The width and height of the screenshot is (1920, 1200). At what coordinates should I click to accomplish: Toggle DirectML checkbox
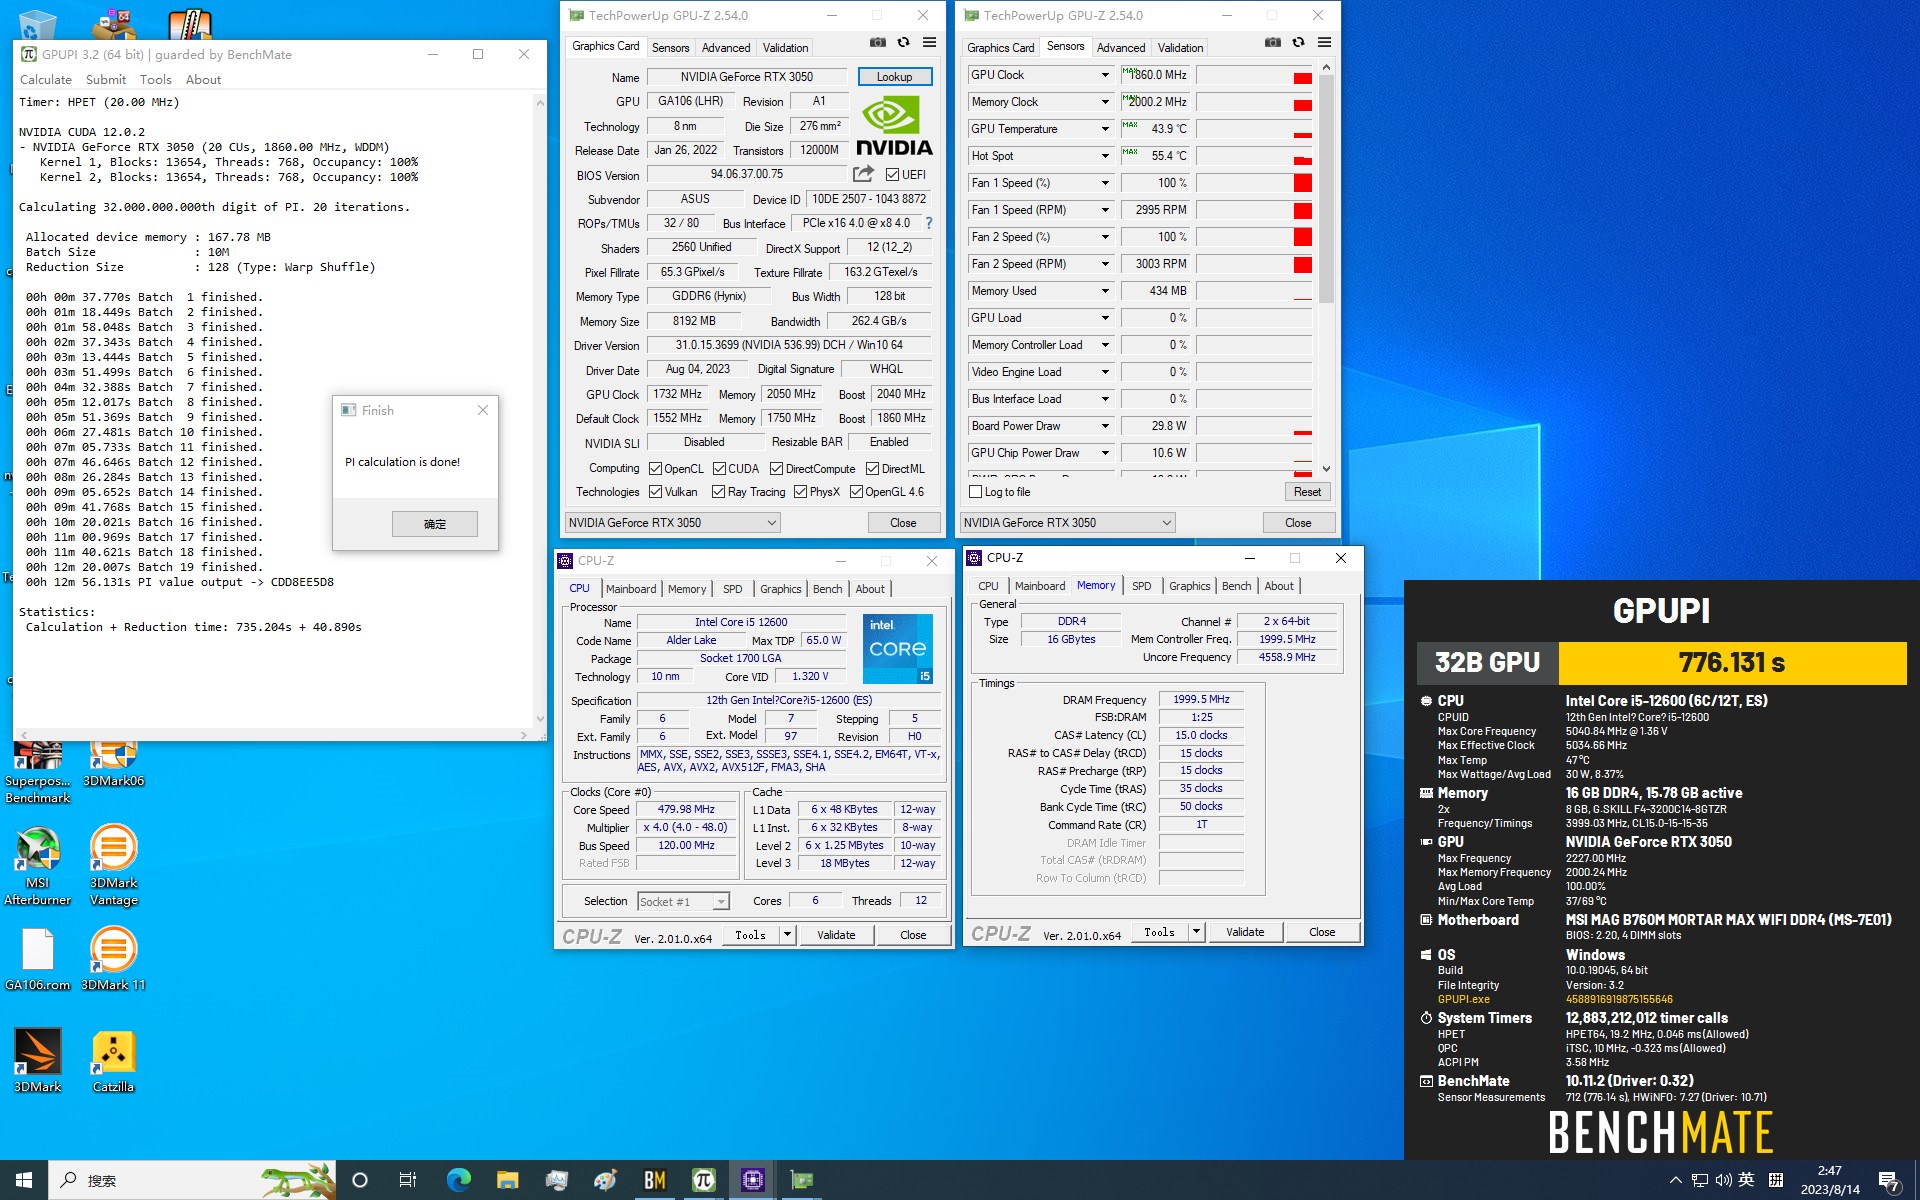(872, 468)
